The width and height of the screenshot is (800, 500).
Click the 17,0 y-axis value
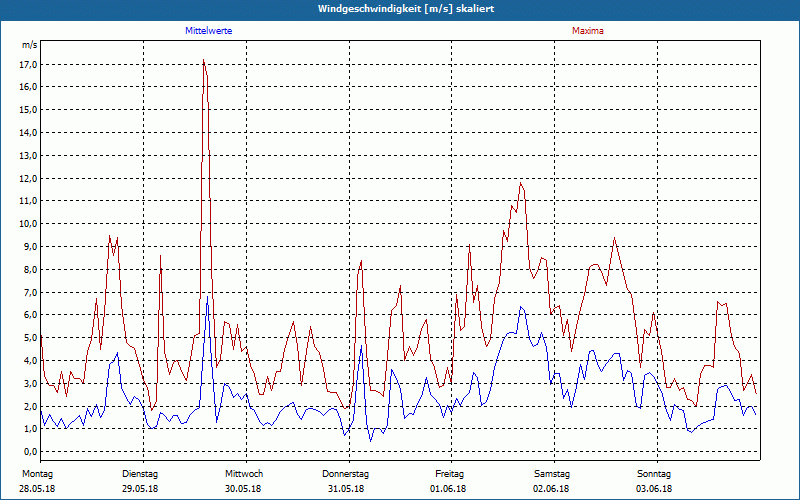point(29,64)
